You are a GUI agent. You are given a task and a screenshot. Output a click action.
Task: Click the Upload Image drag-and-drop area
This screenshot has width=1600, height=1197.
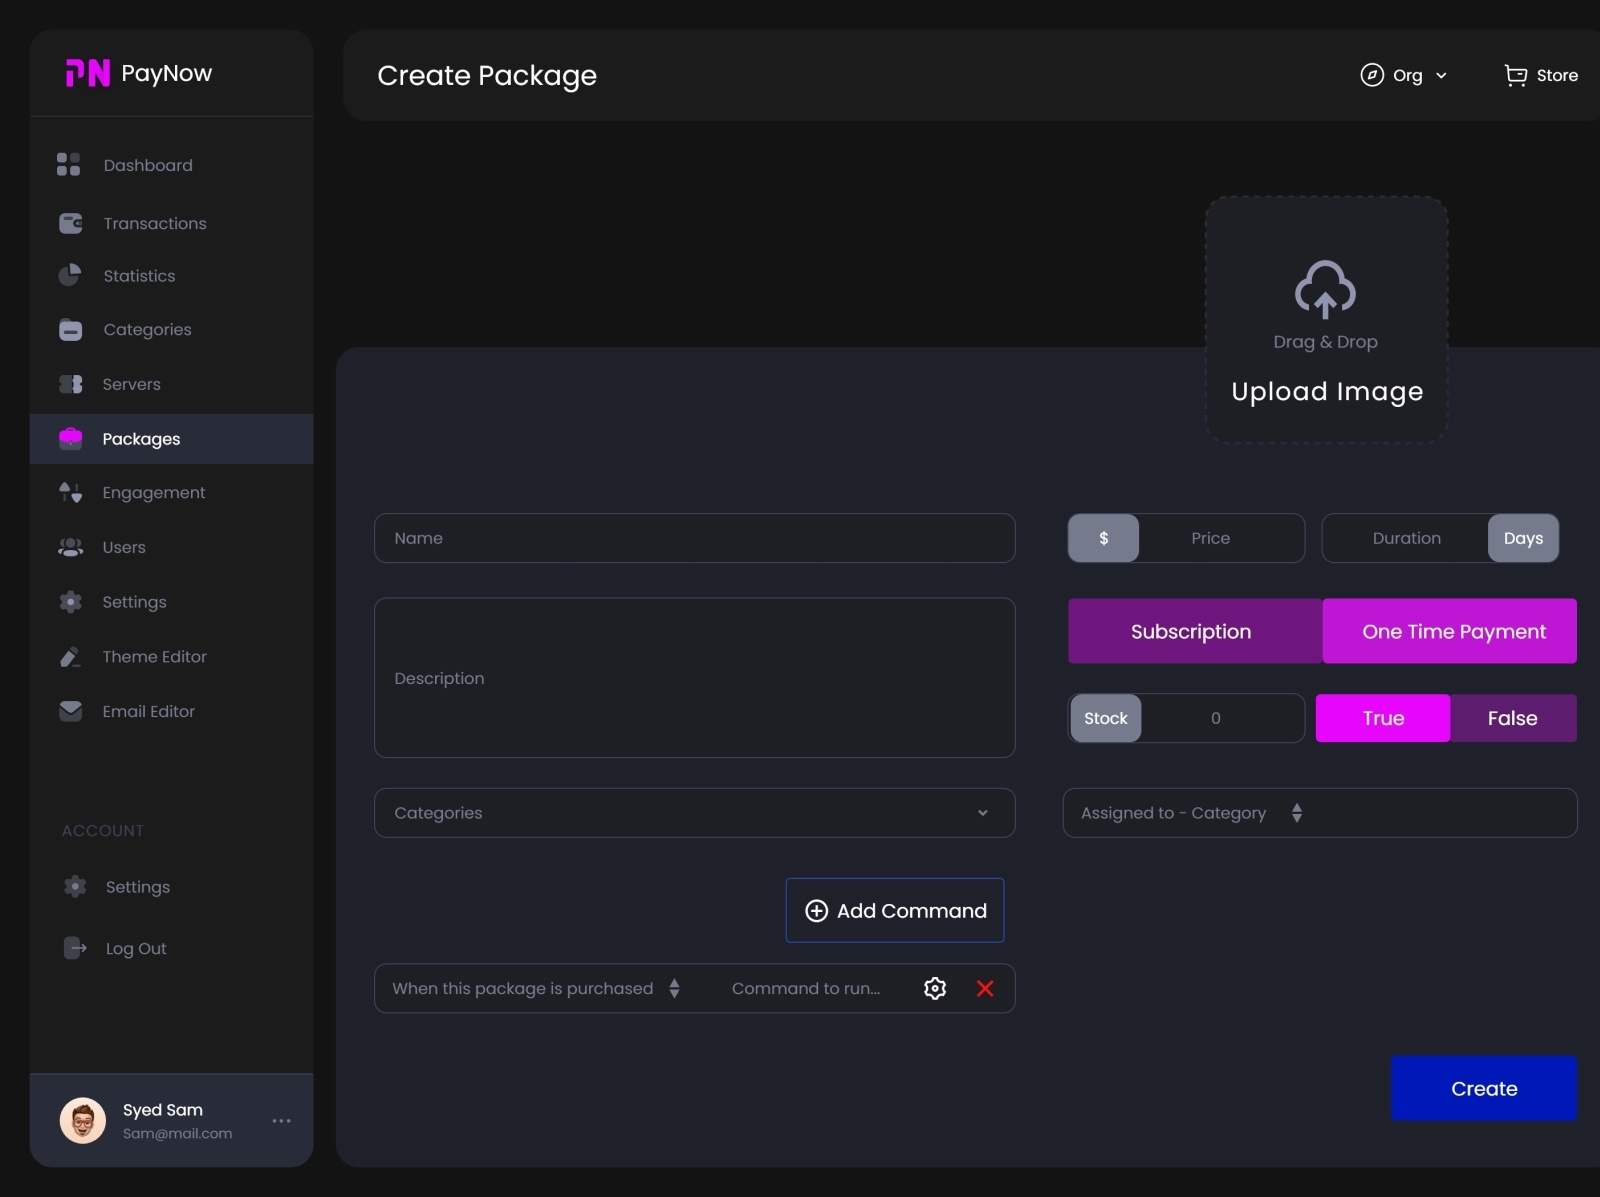[x=1326, y=320]
